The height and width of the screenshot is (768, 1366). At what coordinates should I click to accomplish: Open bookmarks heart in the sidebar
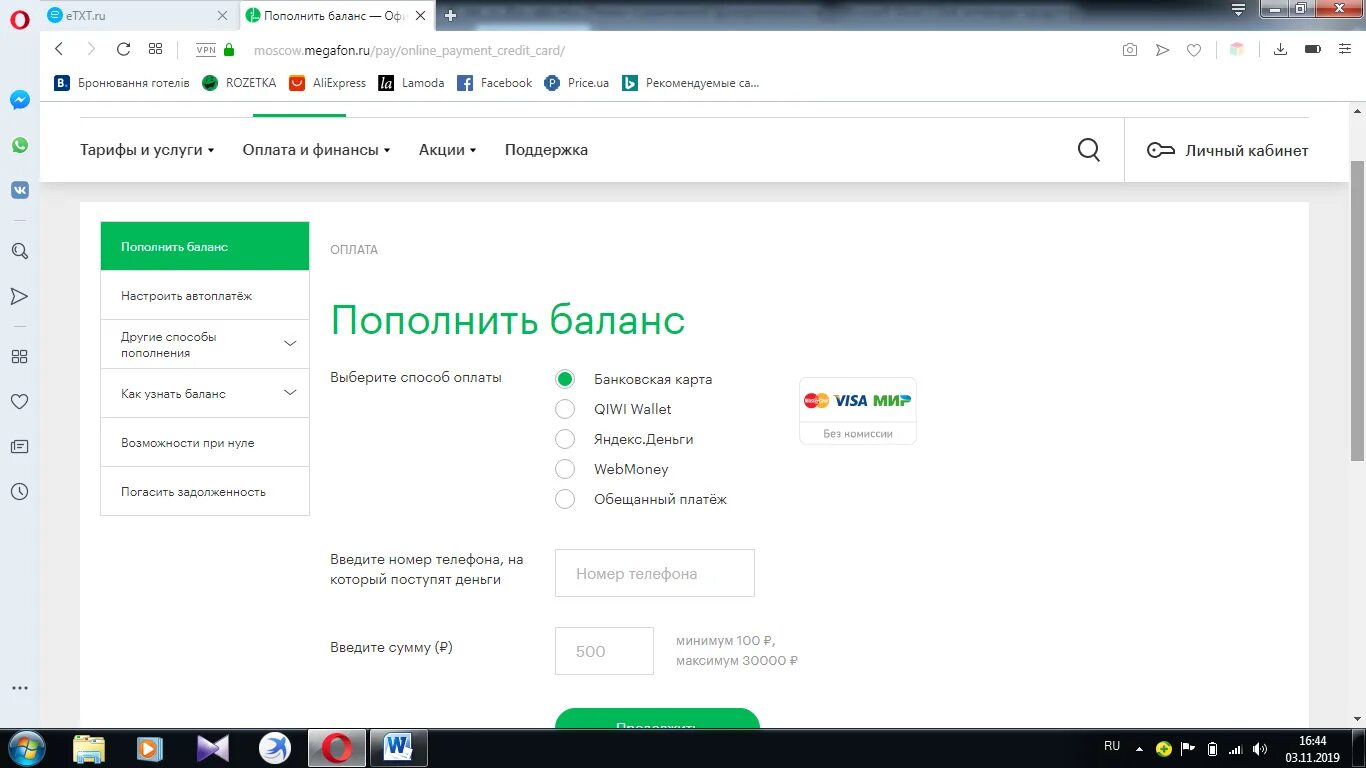point(20,402)
